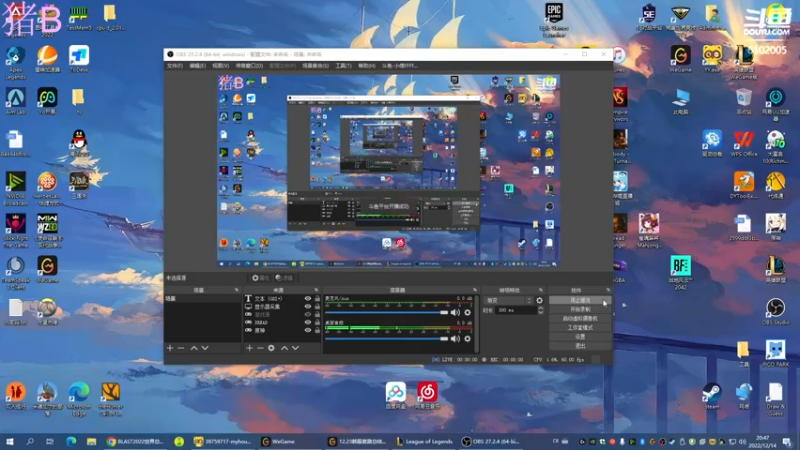Pop out the Scene Transitions dock panel
Viewport: 800px width, 450px height.
(541, 290)
